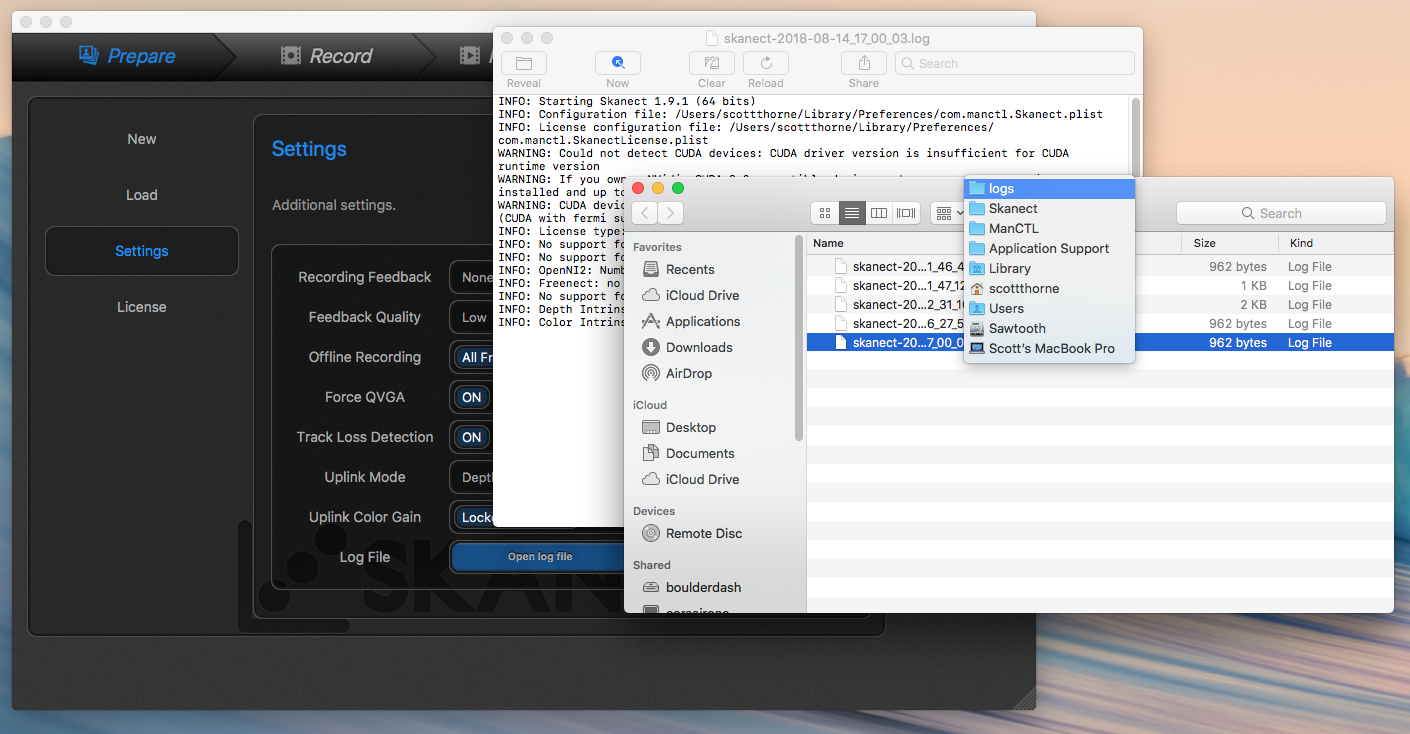Choose Skanect folder in the path popup
The width and height of the screenshot is (1410, 734).
[x=1049, y=208]
